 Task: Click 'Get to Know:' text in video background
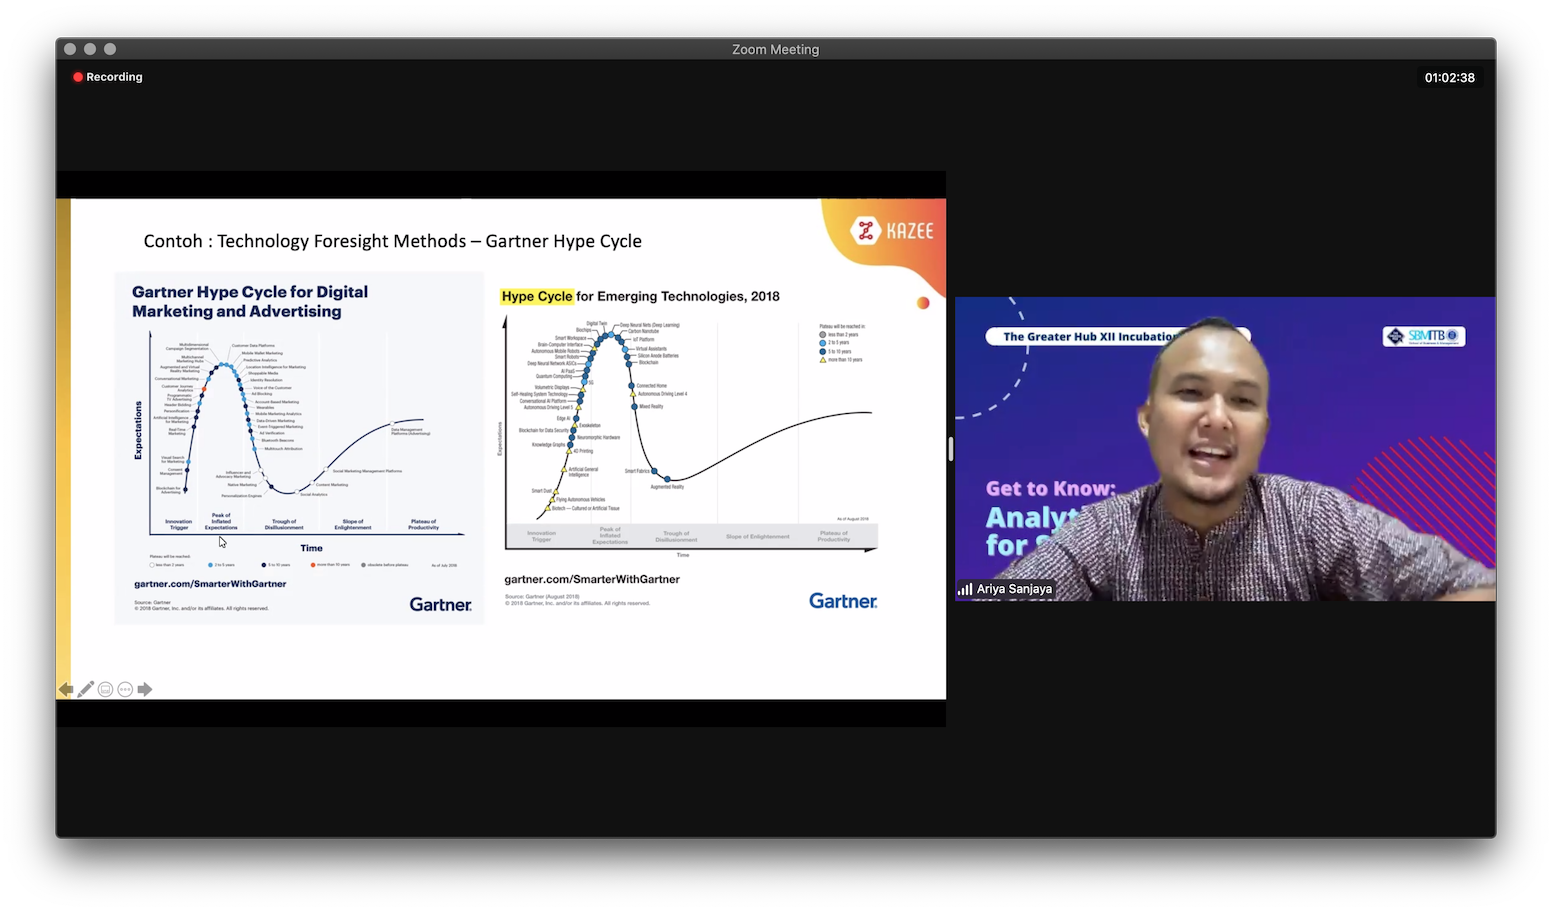[1050, 488]
